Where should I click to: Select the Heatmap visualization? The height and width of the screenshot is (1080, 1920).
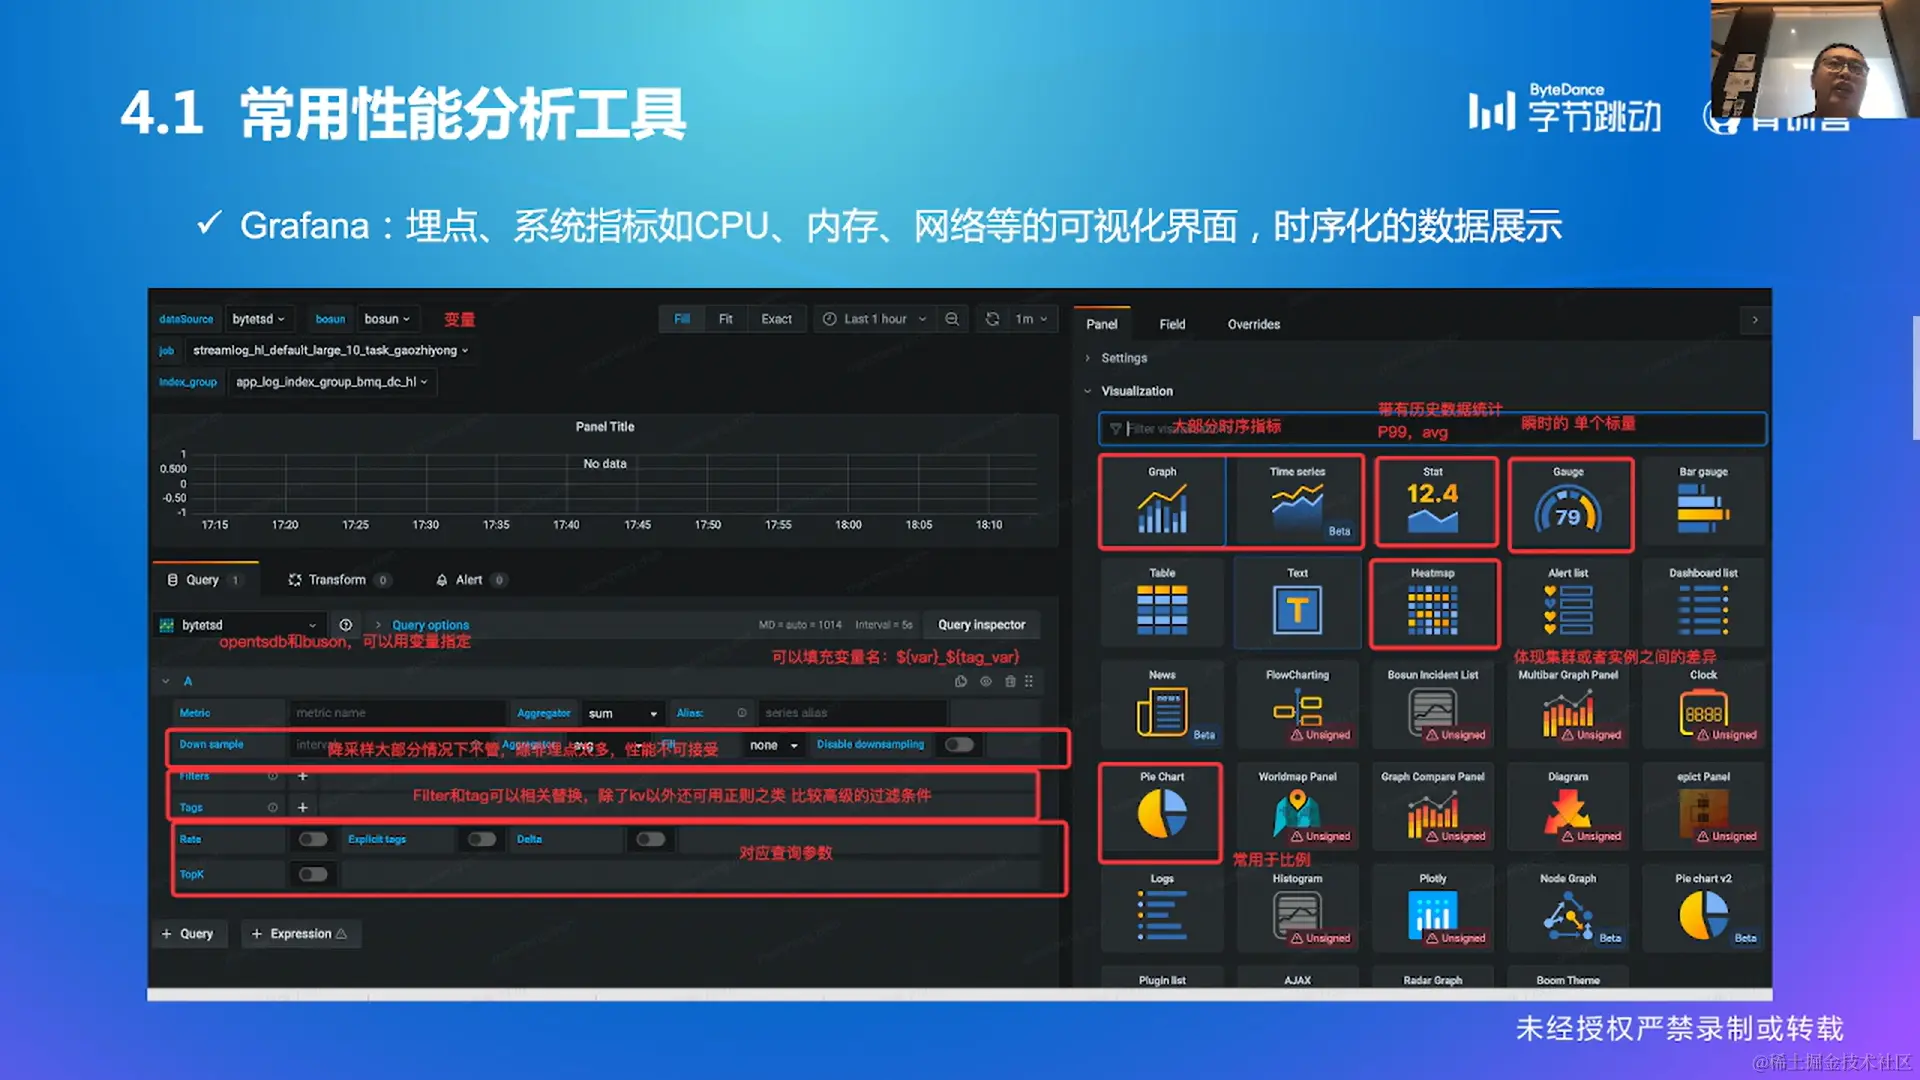point(1433,605)
